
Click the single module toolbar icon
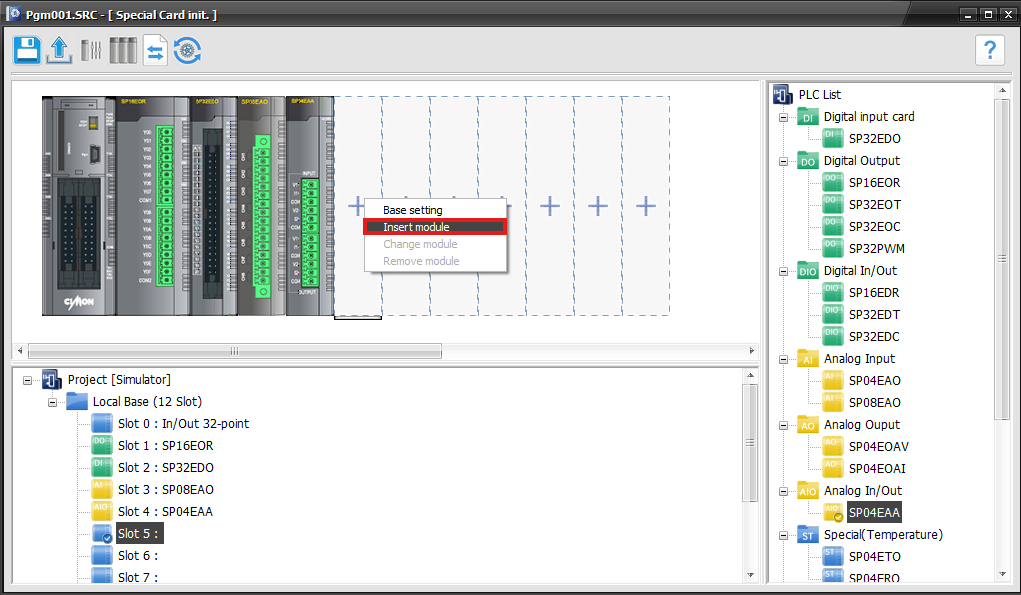click(91, 50)
